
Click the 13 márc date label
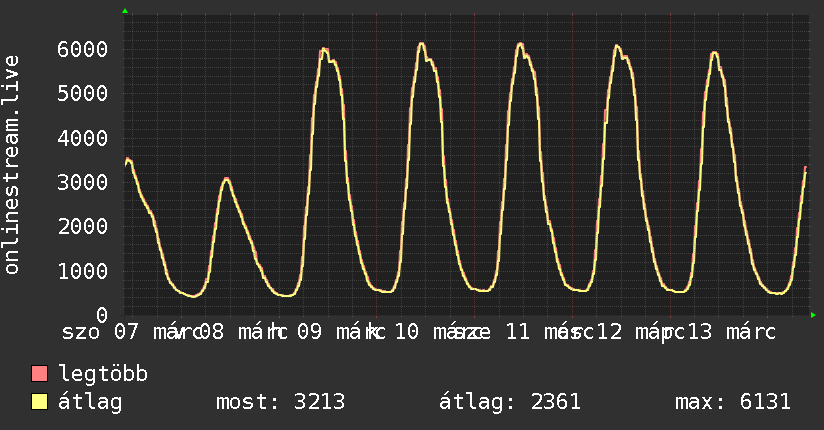(x=732, y=332)
